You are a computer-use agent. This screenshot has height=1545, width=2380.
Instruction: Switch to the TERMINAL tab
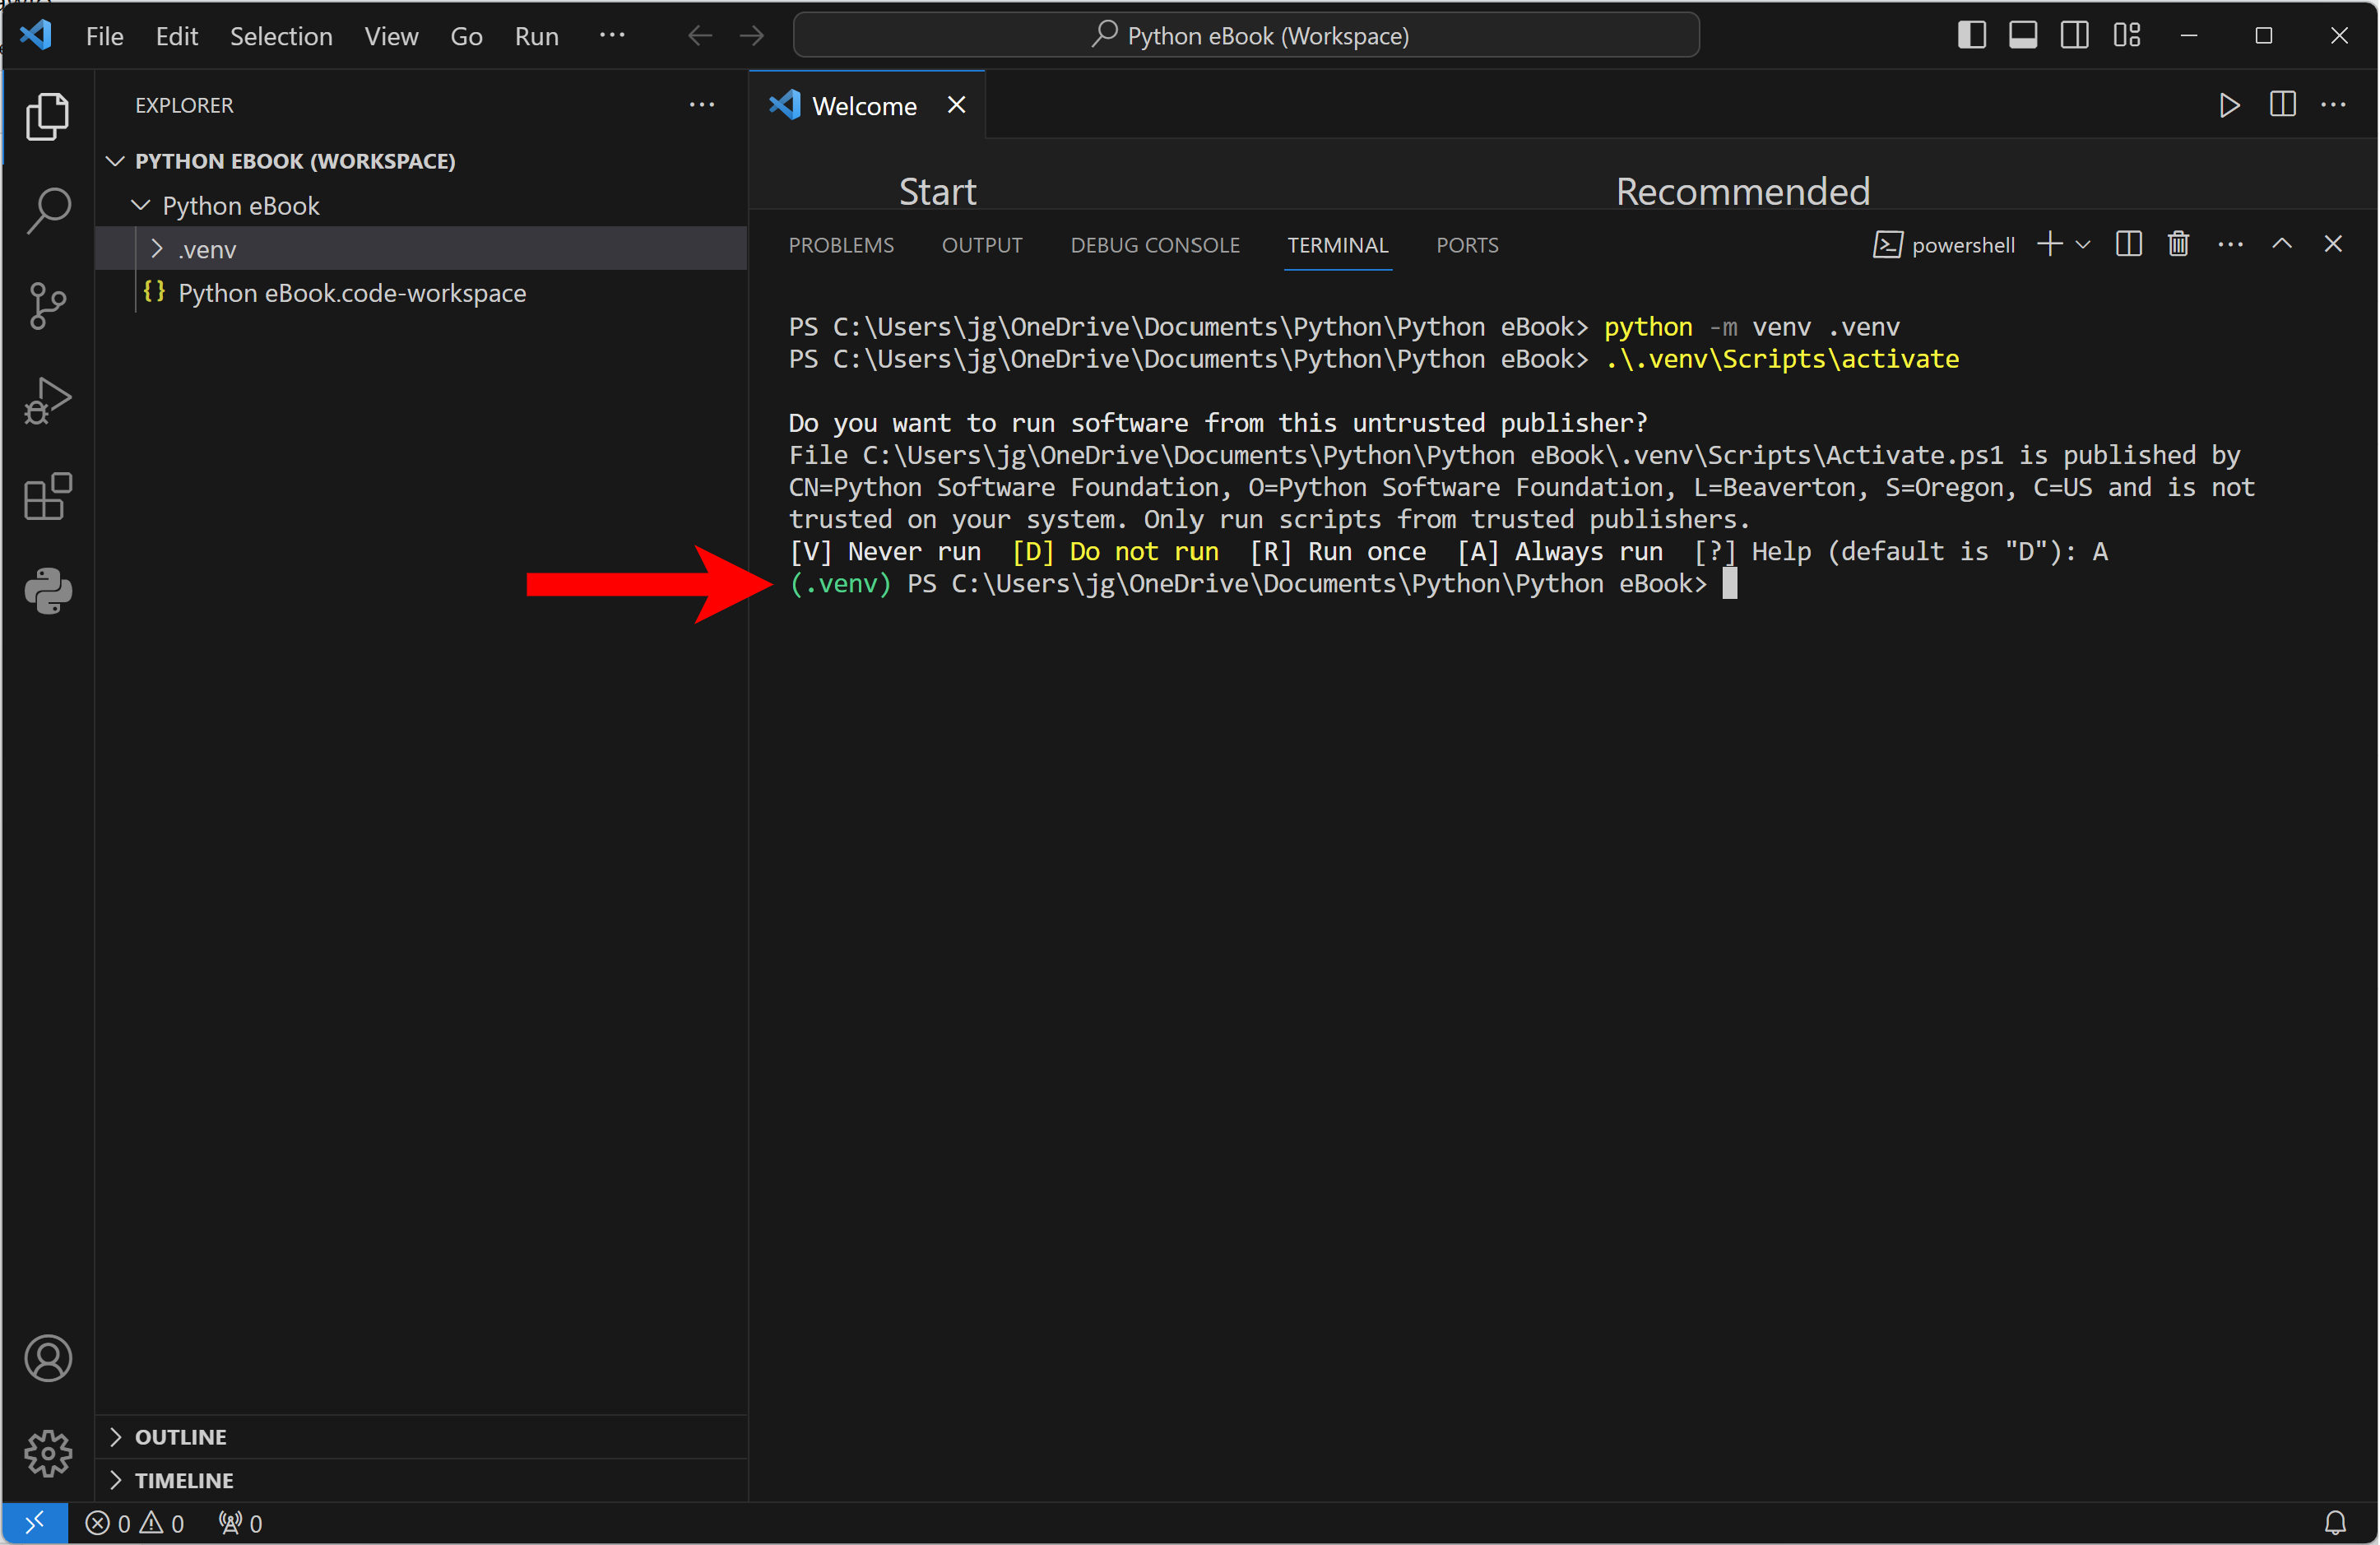tap(1337, 245)
